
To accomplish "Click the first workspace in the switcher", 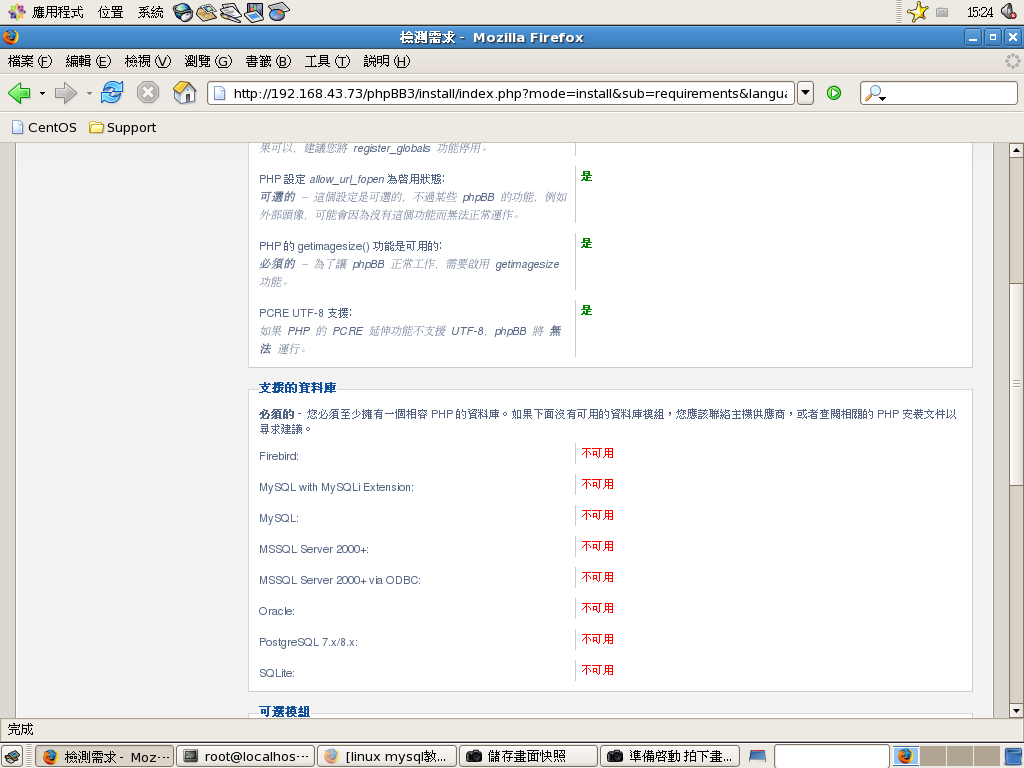I will (906, 756).
